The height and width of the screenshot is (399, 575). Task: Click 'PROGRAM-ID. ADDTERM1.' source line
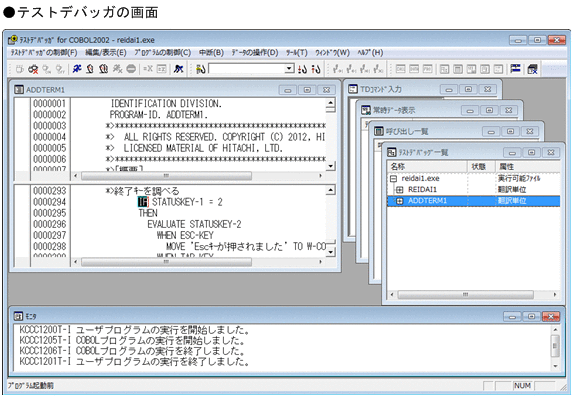(159, 115)
